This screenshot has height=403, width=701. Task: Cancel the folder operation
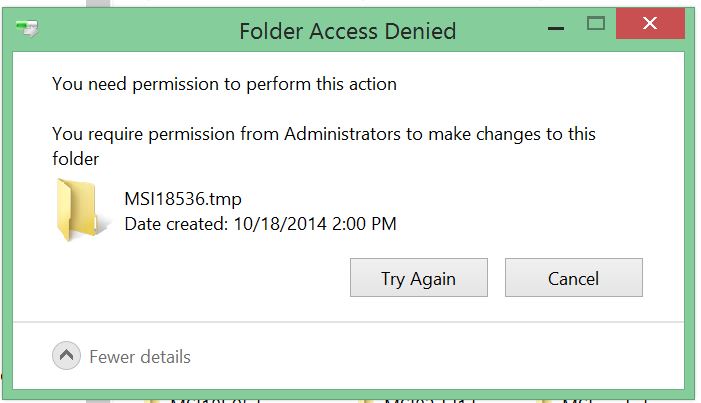[x=574, y=278]
